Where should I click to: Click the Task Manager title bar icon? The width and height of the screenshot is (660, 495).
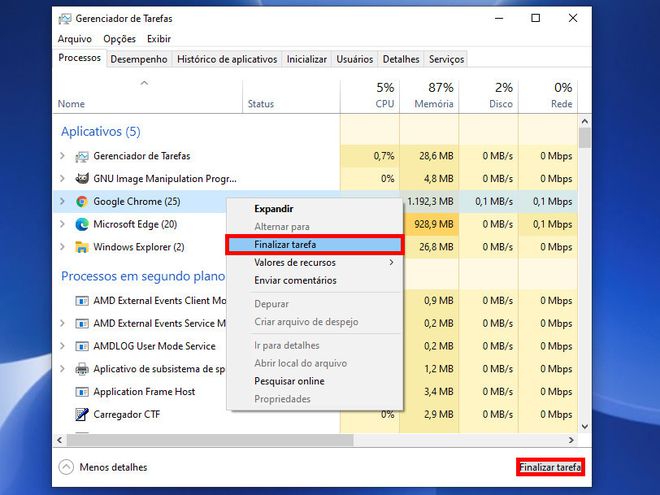[65, 19]
